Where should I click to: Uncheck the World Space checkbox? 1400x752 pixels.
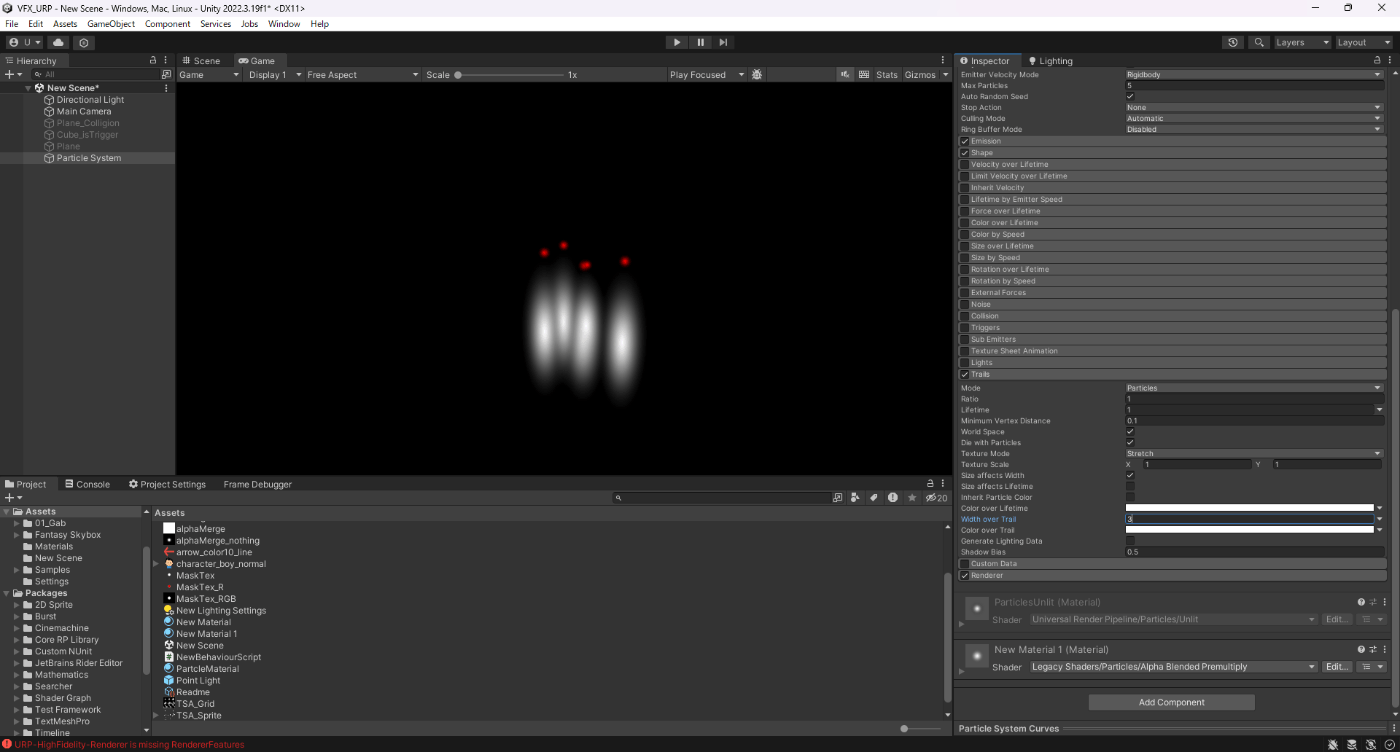(1130, 432)
